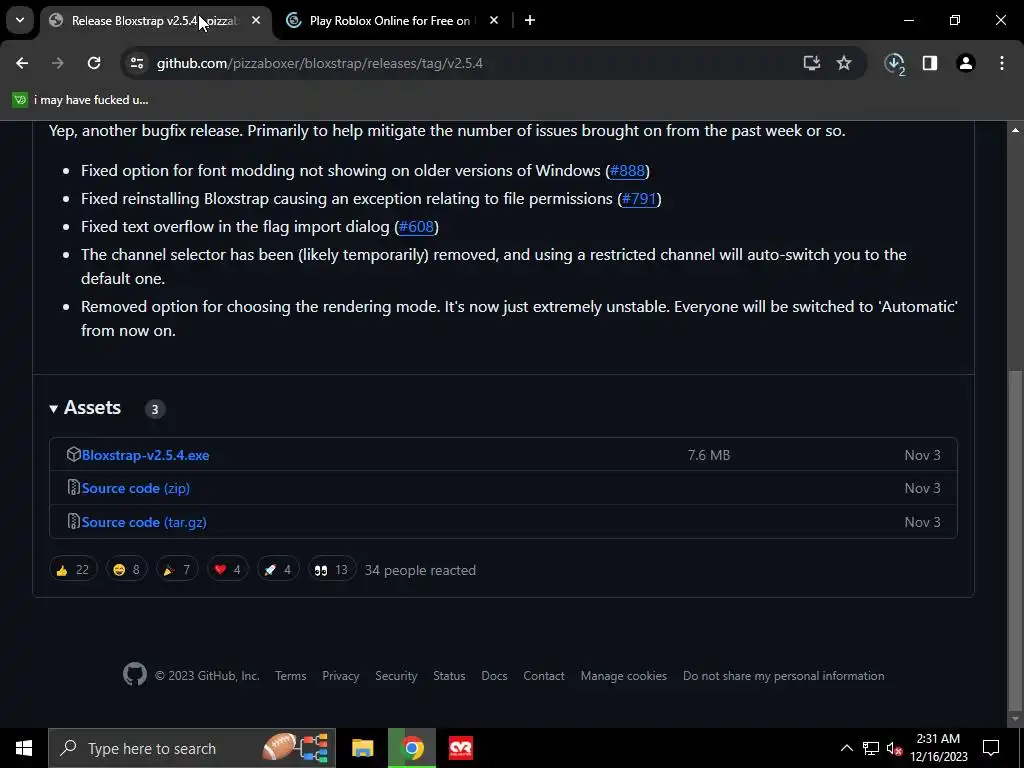Open the red recorder app in taskbar

(x=461, y=748)
